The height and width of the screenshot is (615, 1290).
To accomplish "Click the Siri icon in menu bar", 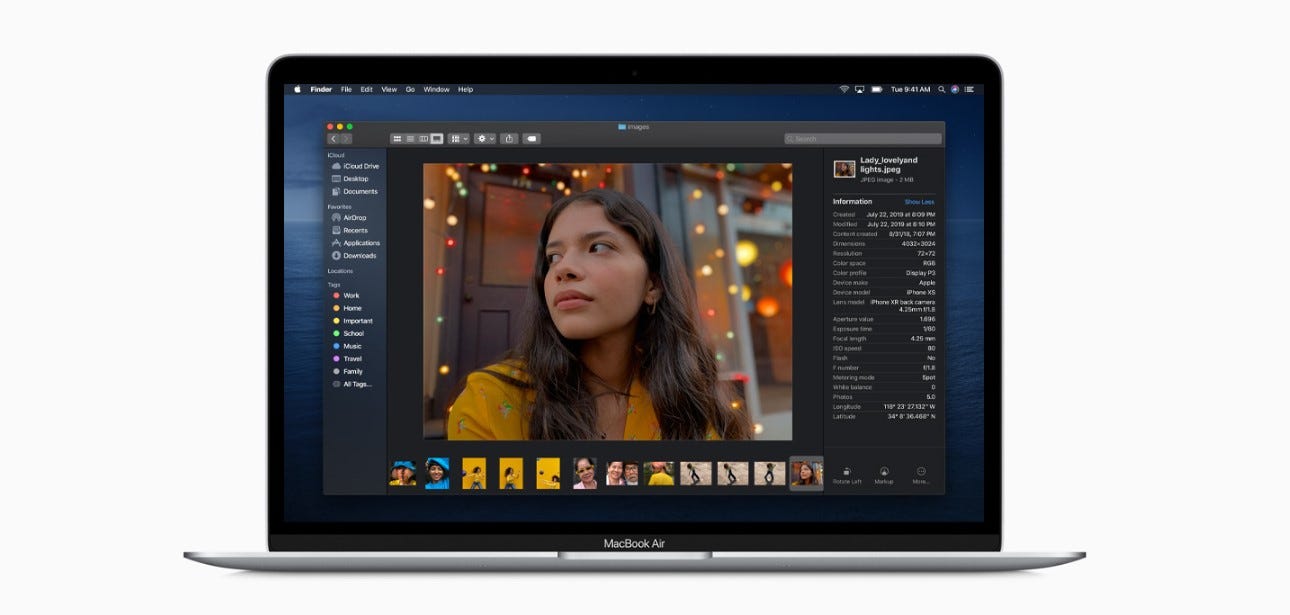I will [x=955, y=89].
